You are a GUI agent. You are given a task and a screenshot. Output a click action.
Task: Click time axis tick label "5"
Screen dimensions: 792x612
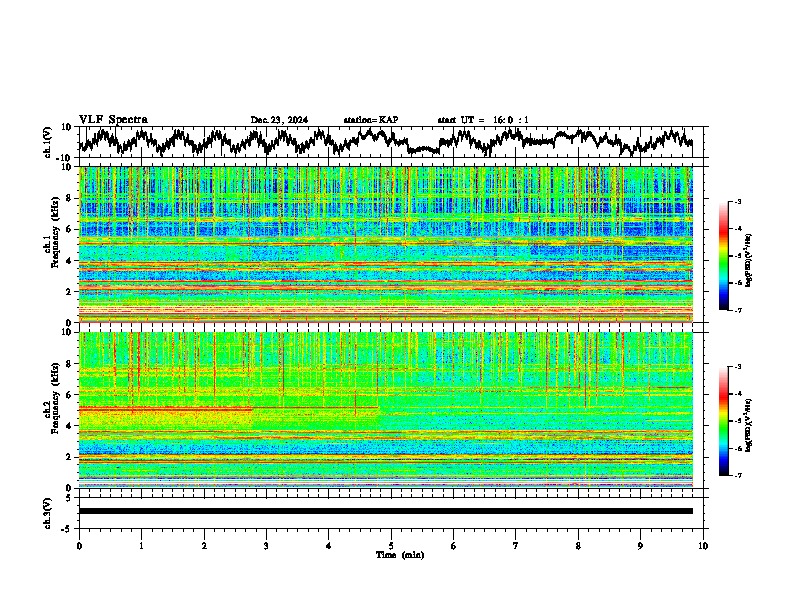(x=391, y=546)
